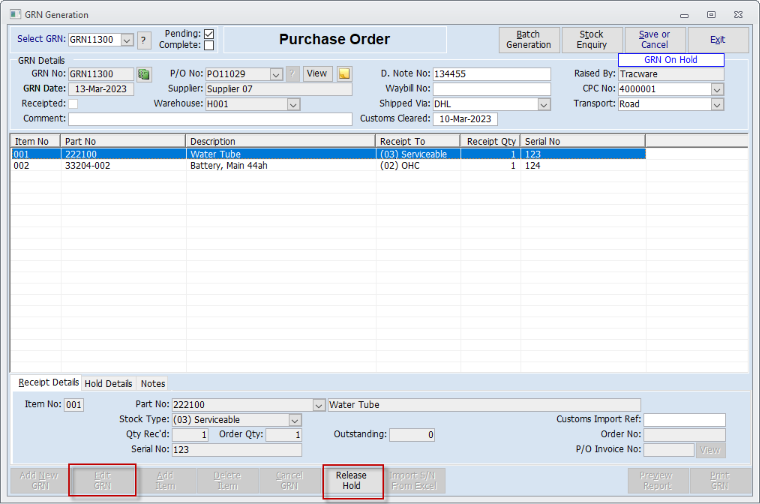Click the Raised By Tracware field
The height and width of the screenshot is (504, 760).
[x=671, y=74]
